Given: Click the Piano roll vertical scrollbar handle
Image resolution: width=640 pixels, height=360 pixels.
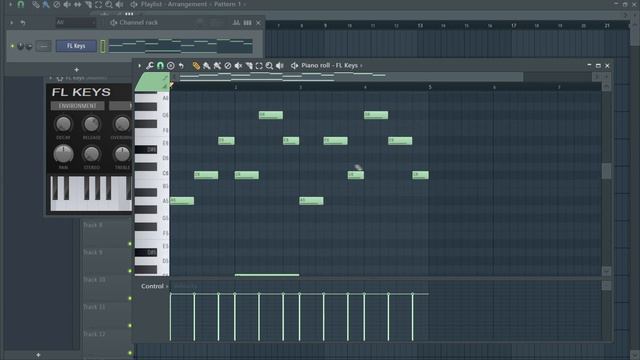Looking at the screenshot, I should tap(607, 171).
